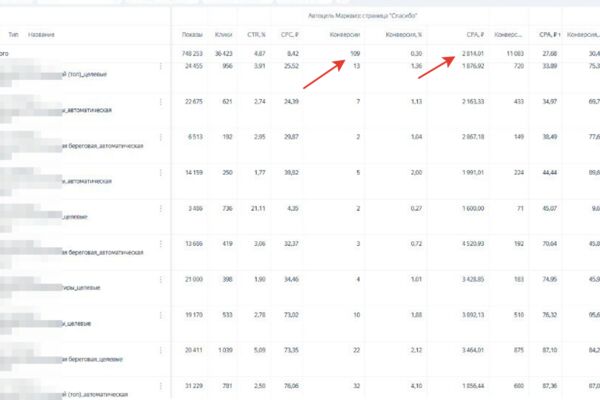This screenshot has width=600, height=400.
Task: Open the three-dot menu for the 24 455 impressions row
Action: pyautogui.click(x=161, y=66)
